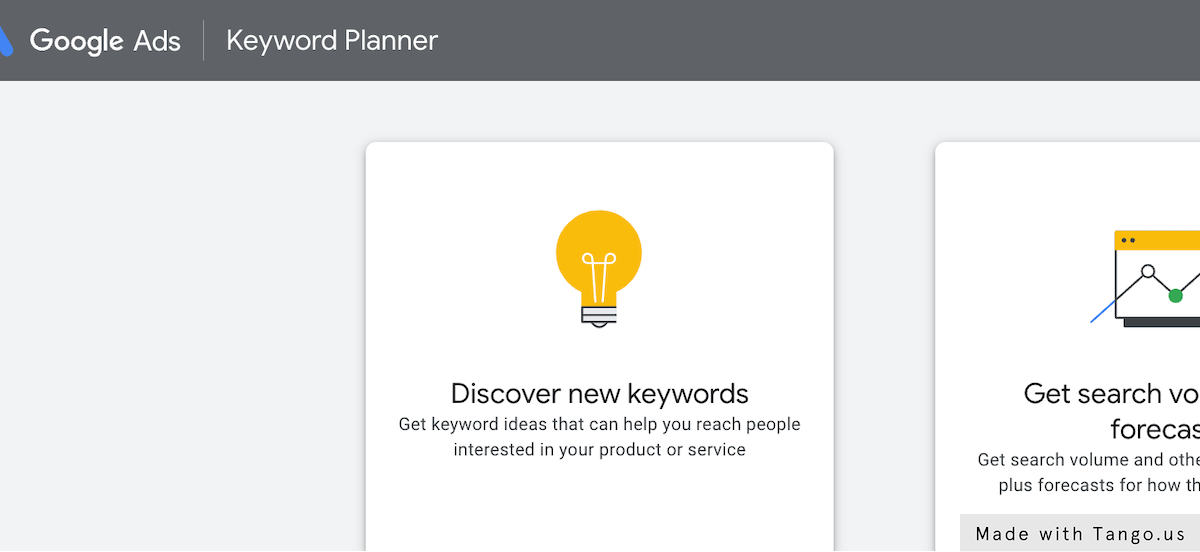Click 'Get keyword ideas that can help' description
1200x552 pixels.
600,437
